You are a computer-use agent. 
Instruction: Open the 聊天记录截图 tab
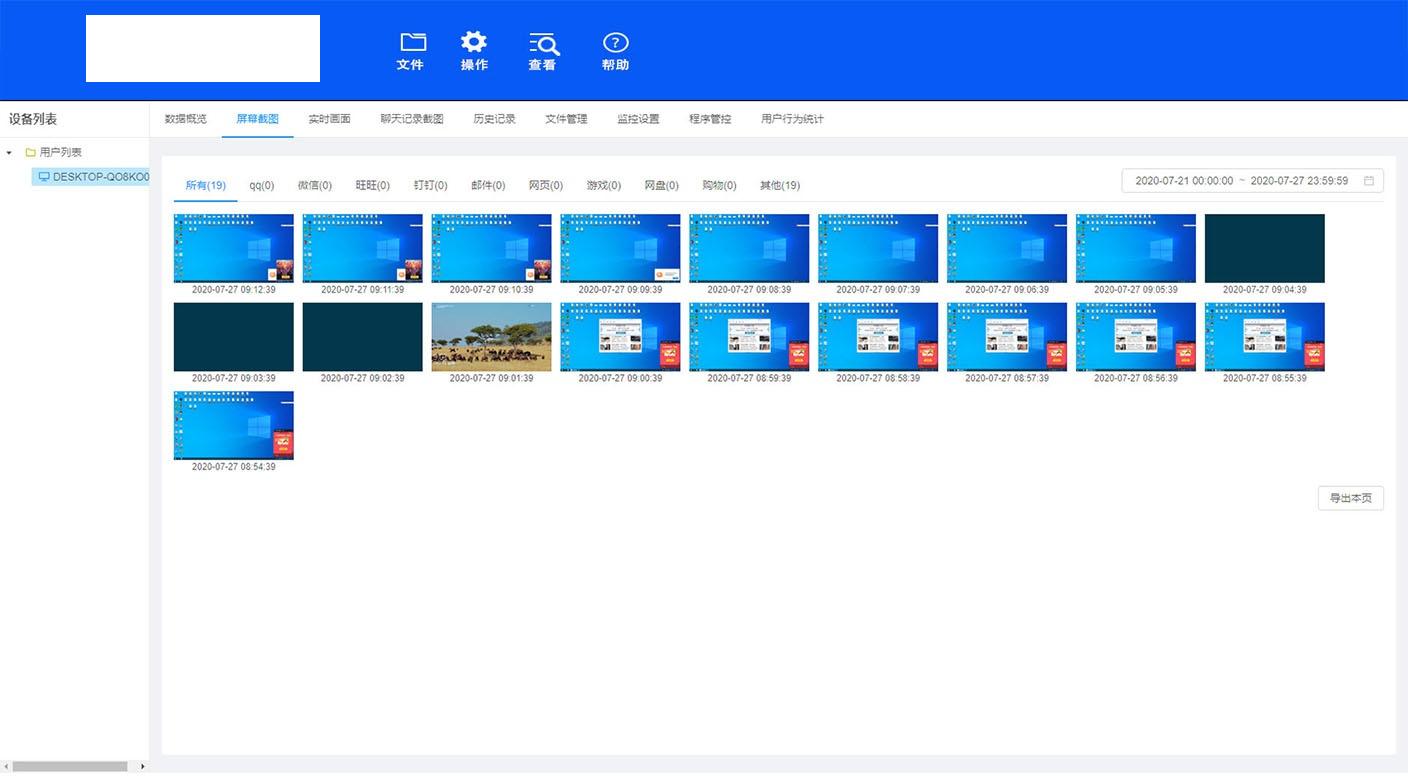click(x=411, y=119)
